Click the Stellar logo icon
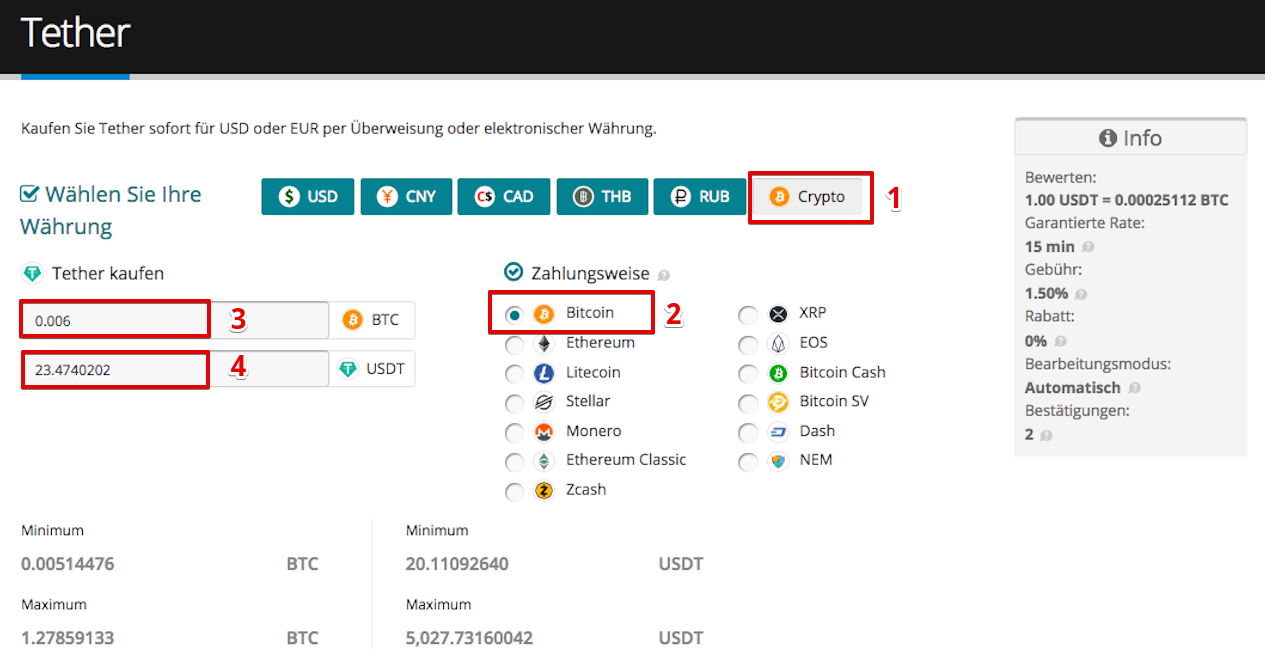Viewport: 1265px width, 664px height. 544,403
